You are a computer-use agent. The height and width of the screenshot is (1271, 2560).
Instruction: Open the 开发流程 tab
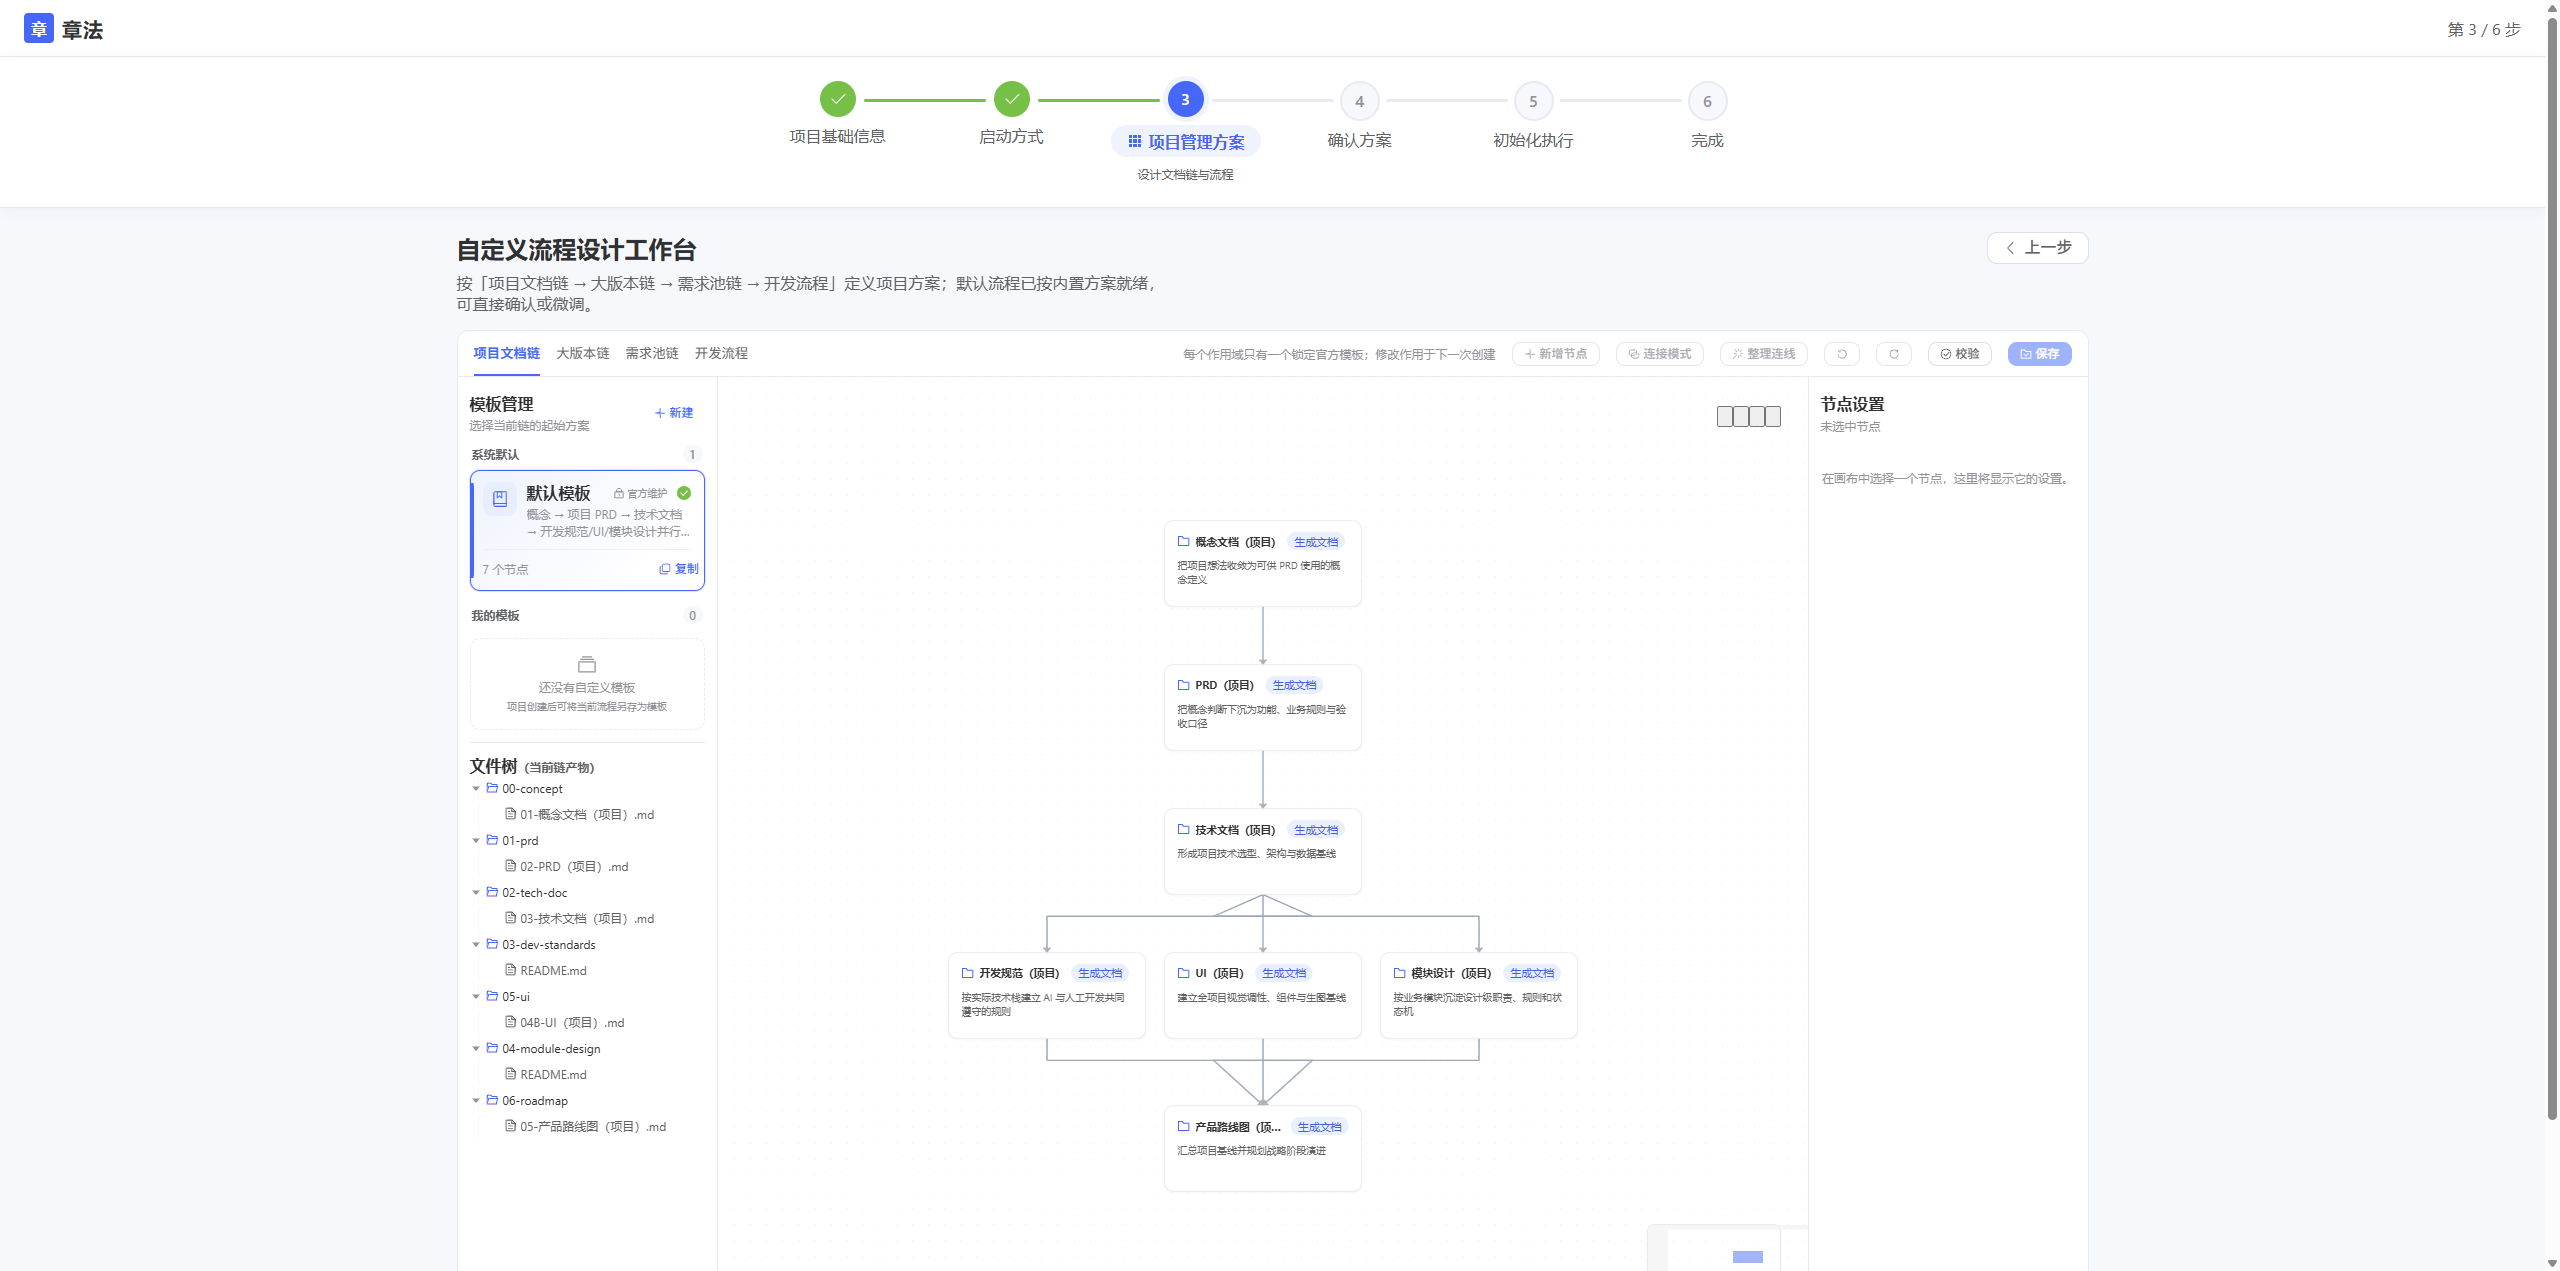(x=721, y=353)
